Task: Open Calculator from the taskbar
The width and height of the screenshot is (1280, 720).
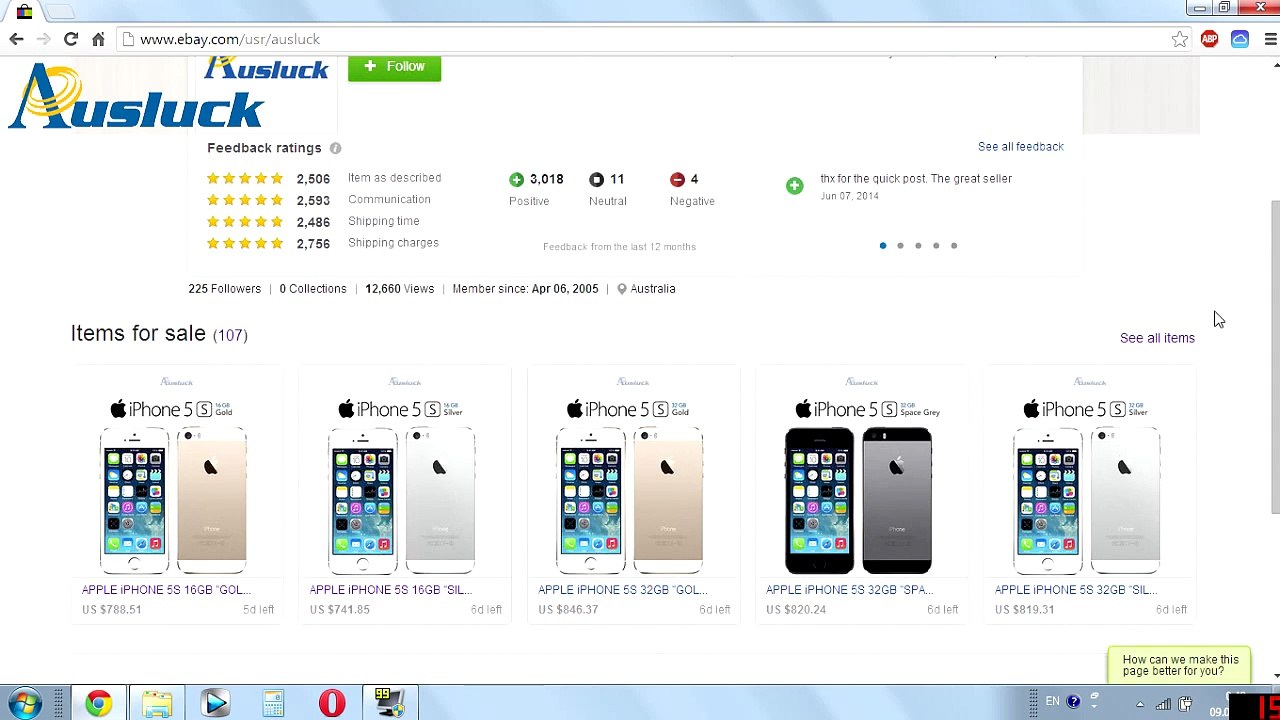Action: click(x=273, y=704)
